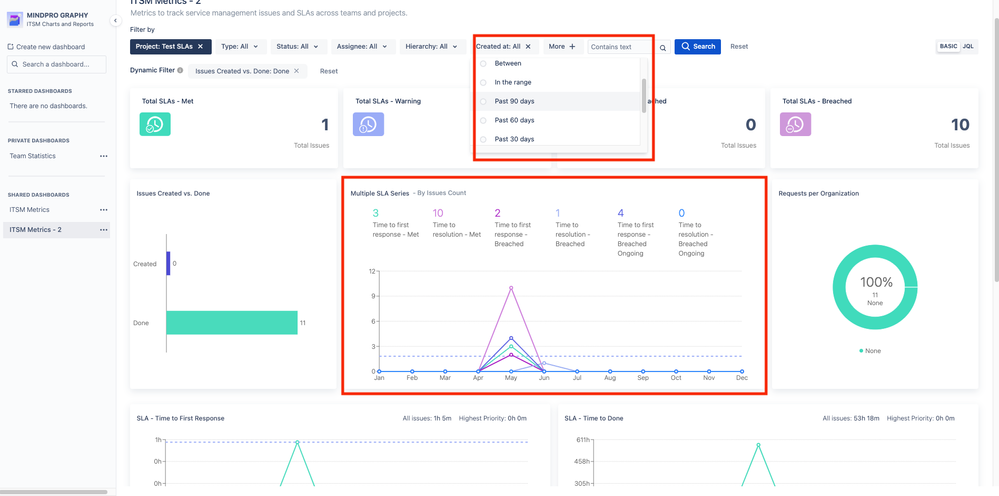Collapse the sidebar with the chevron button
This screenshot has width=999, height=496.
pyautogui.click(x=115, y=20)
